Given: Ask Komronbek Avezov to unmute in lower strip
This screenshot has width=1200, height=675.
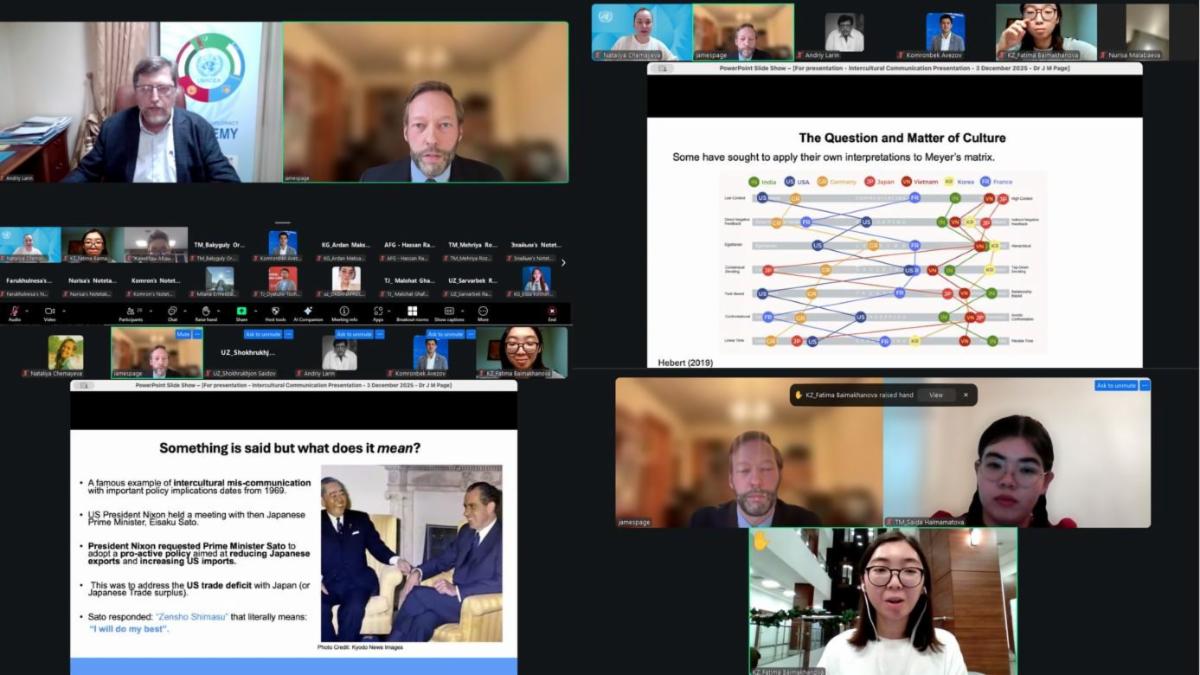Looking at the screenshot, I should pyautogui.click(x=445, y=334).
